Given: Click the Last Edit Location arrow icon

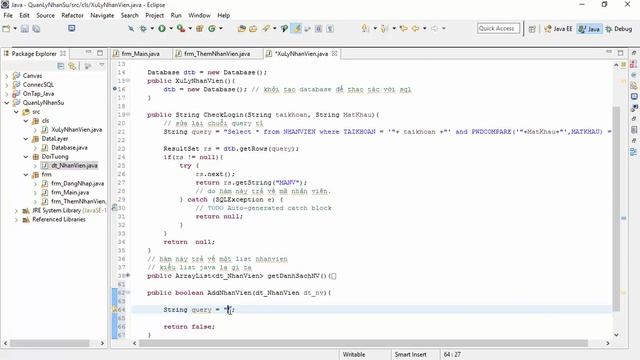Looking at the screenshot, I should pos(404,29).
